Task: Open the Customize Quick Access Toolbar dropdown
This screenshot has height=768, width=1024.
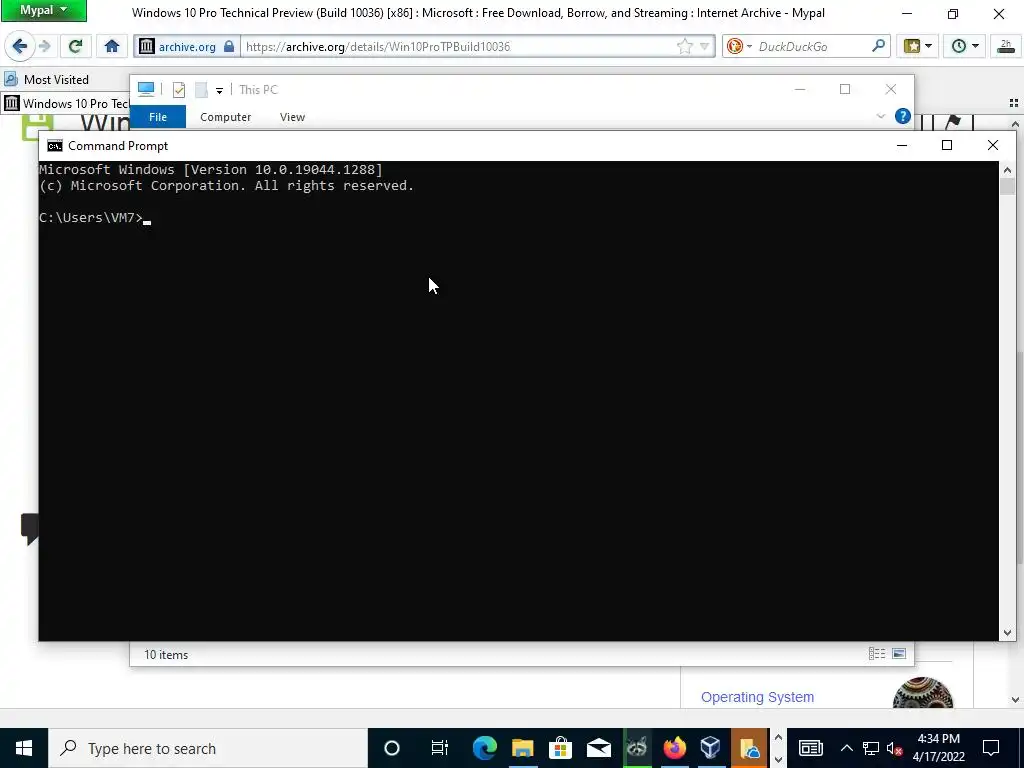Action: (219, 90)
